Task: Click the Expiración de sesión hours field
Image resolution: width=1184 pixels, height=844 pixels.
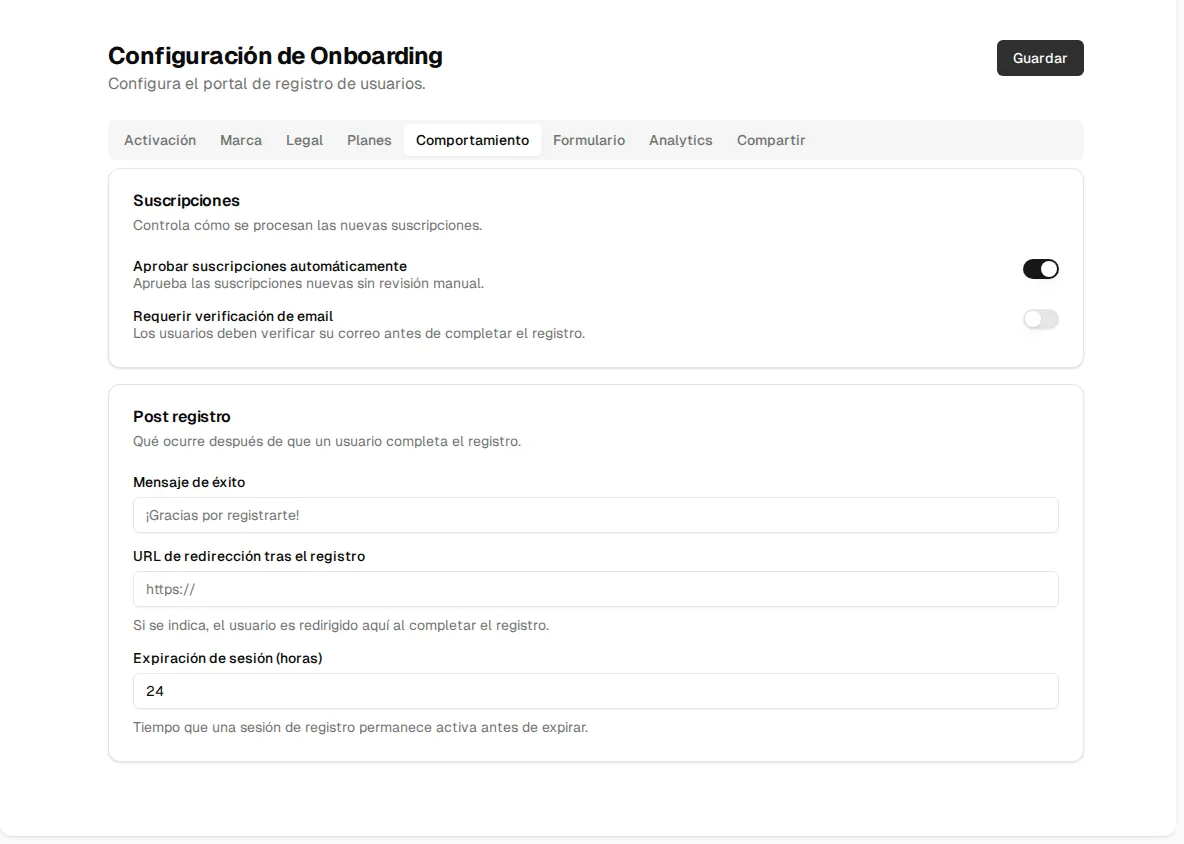Action: click(596, 691)
